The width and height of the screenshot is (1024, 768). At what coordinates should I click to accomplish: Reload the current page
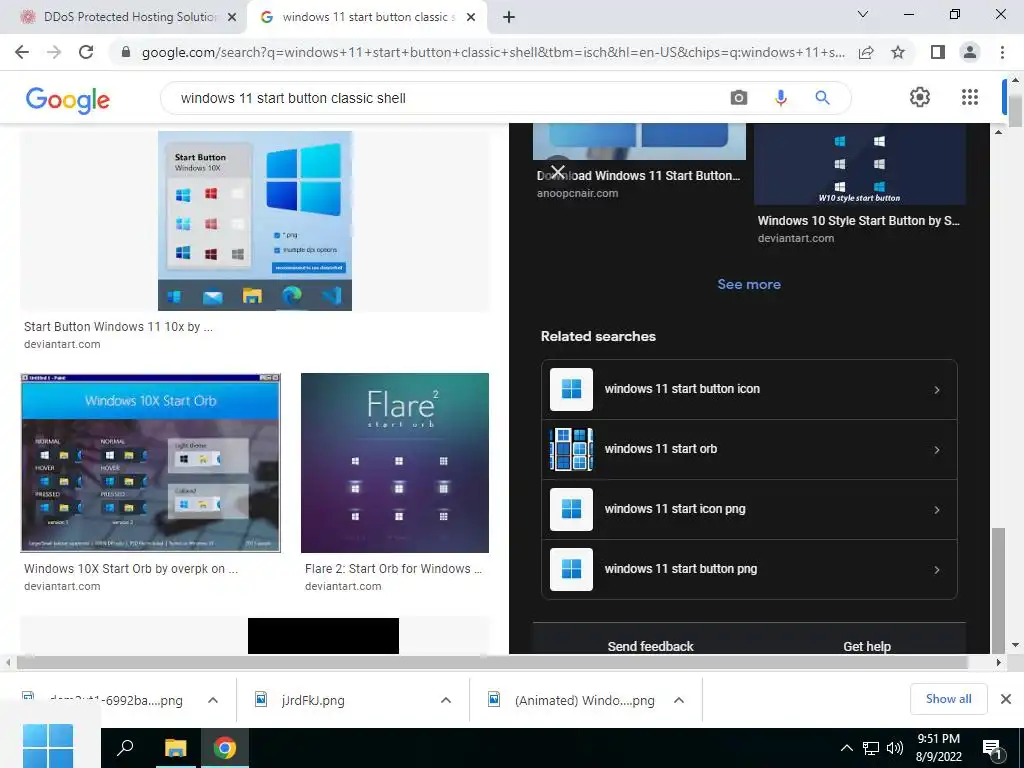86,52
